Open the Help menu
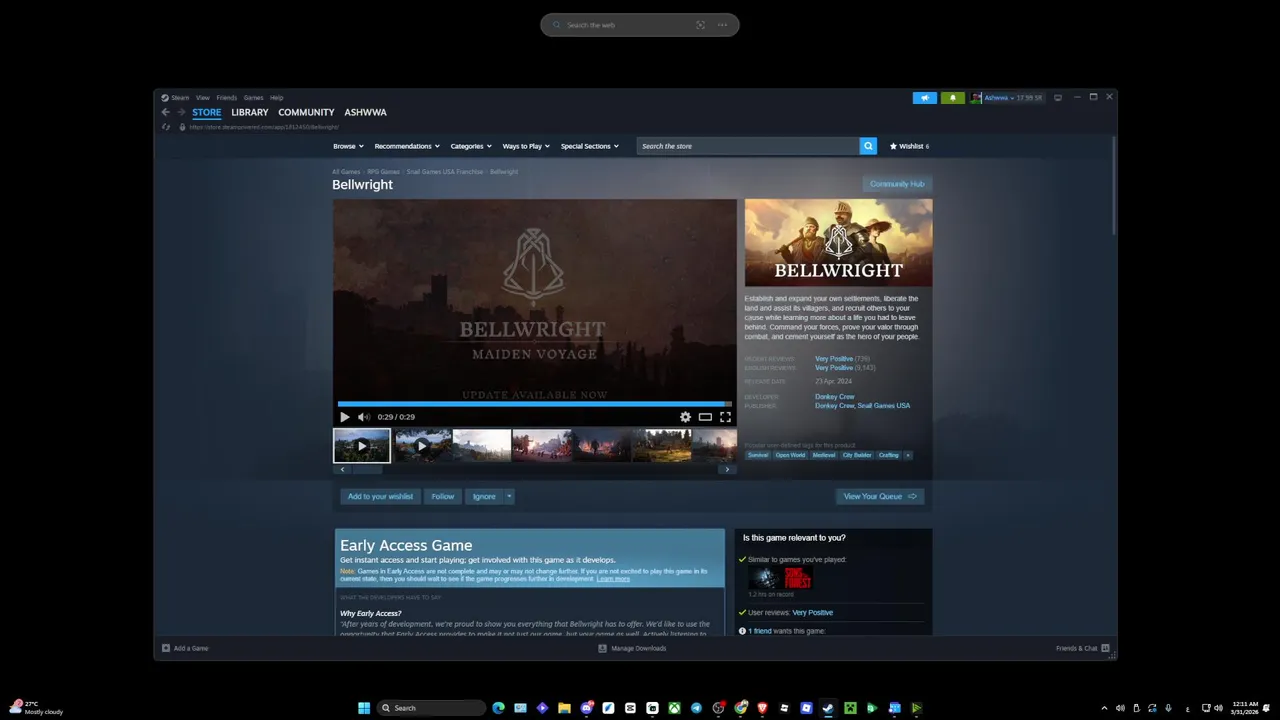The image size is (1280, 720). [x=277, y=98]
